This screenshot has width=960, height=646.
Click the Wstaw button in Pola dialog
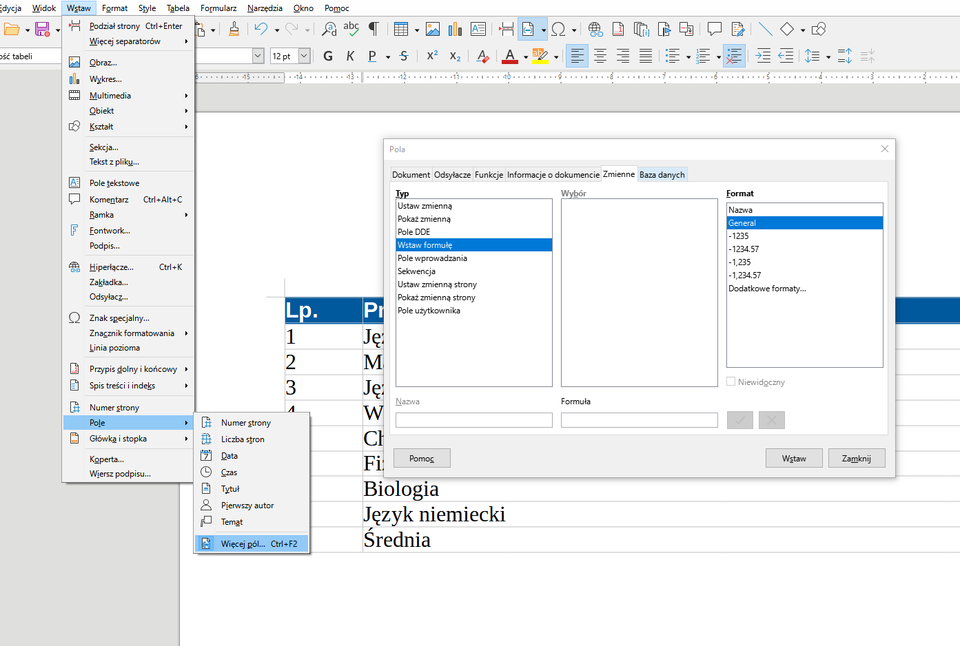(x=794, y=457)
